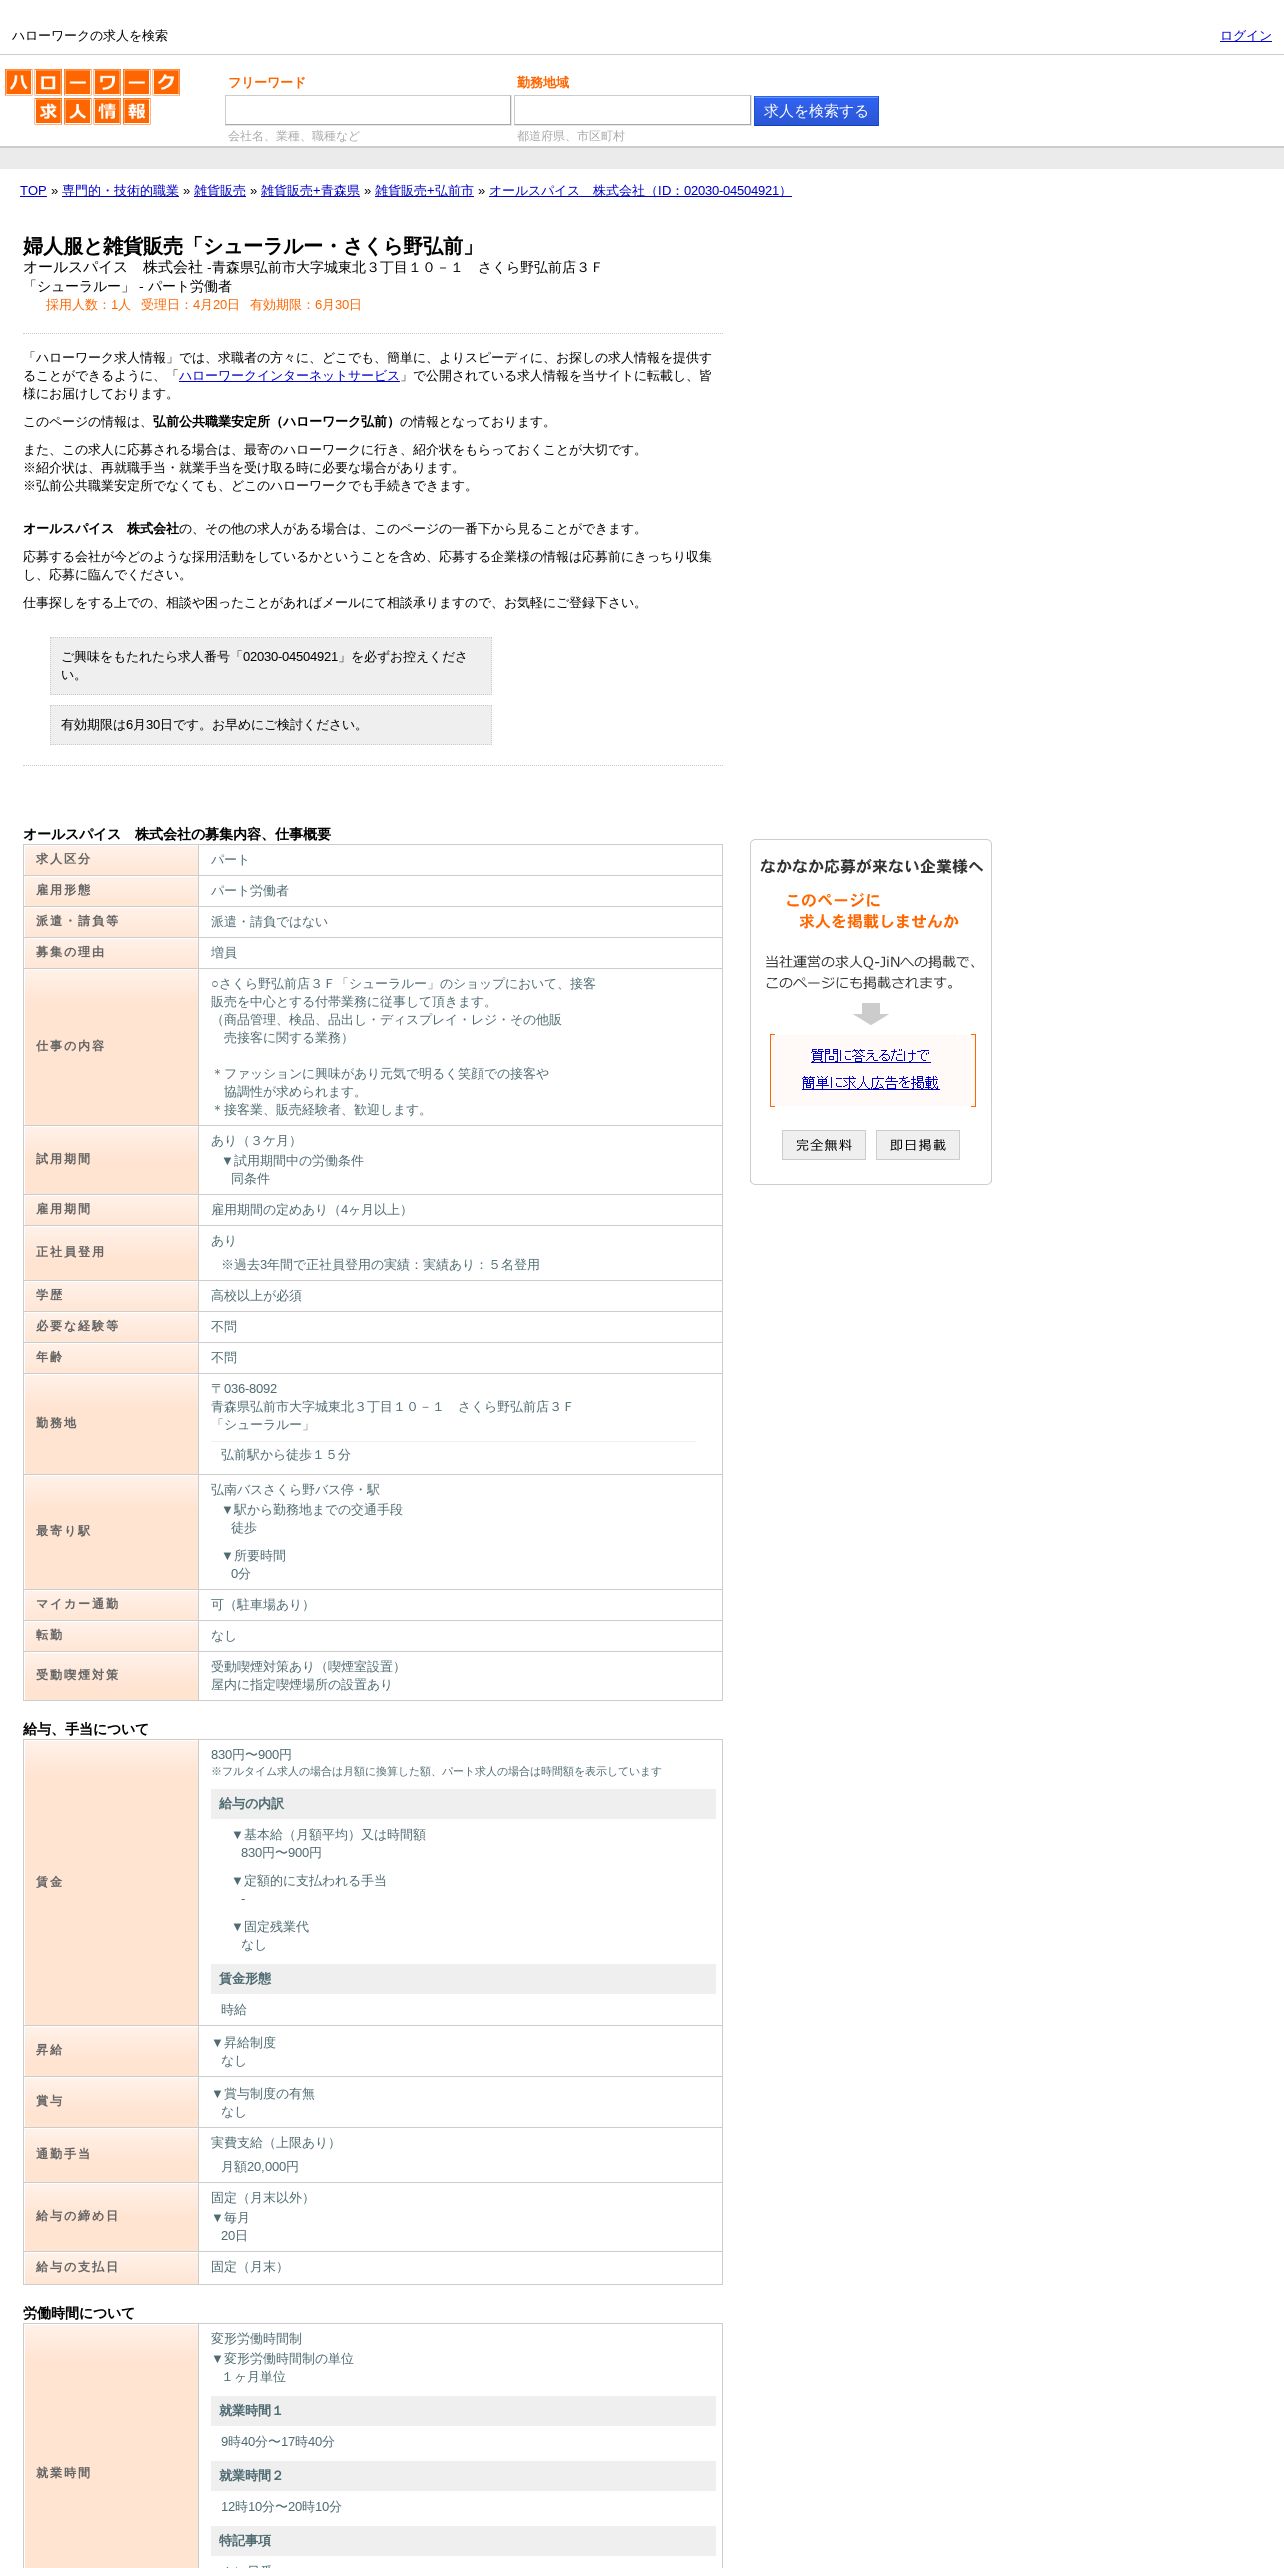Click 固定（月末） payment day cell
The image size is (1284, 2568).
[x=460, y=2267]
